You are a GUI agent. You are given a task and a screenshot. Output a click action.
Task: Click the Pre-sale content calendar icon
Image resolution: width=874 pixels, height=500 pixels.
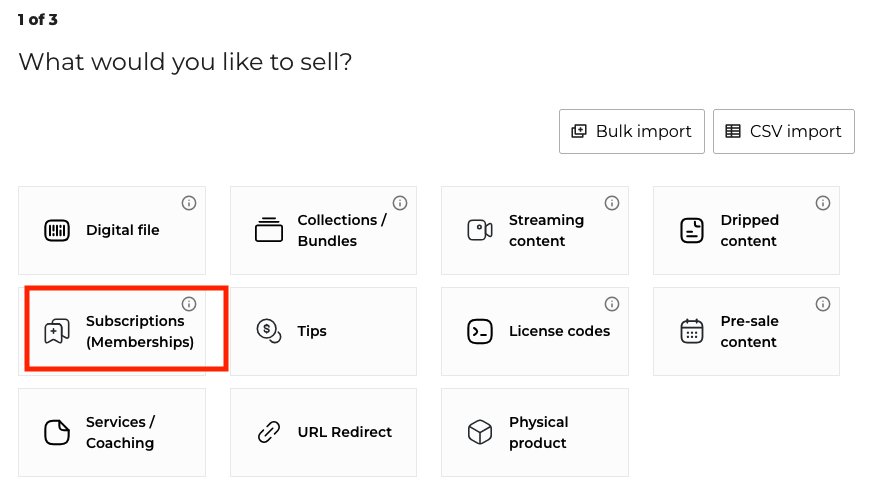pos(692,332)
